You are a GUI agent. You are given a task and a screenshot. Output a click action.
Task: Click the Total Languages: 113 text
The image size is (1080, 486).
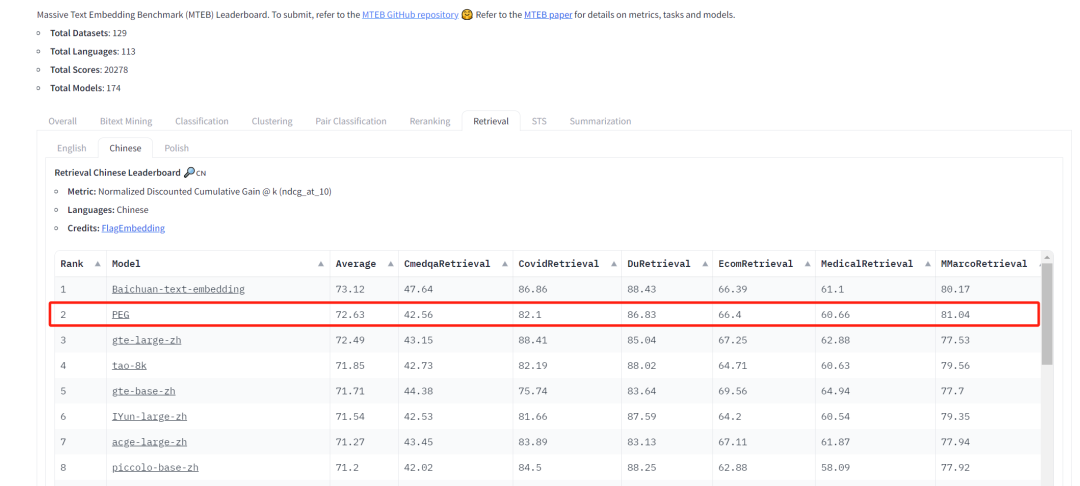click(93, 52)
